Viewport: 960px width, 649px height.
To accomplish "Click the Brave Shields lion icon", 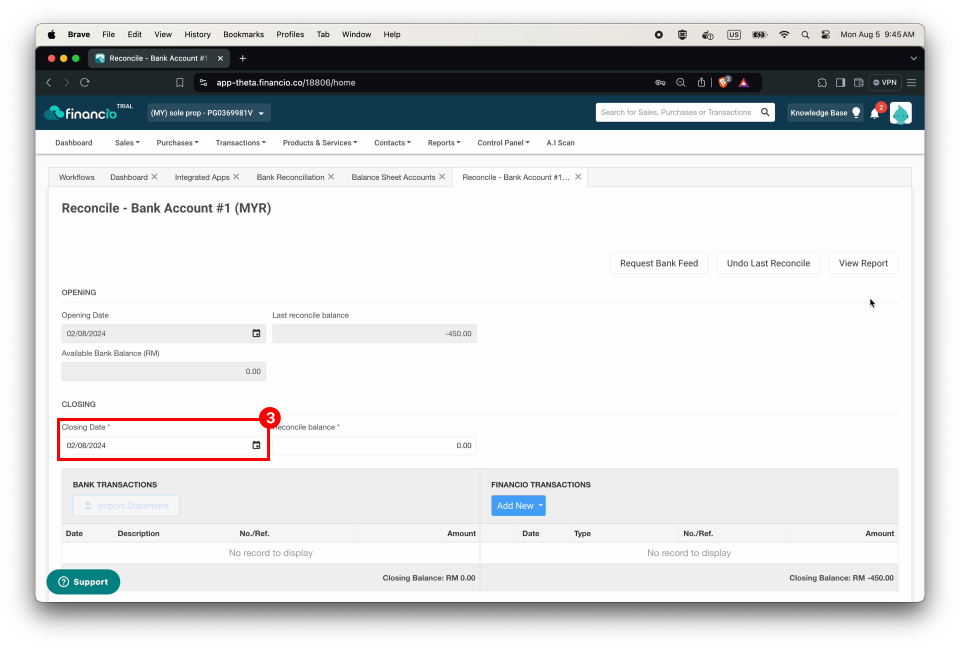I will pyautogui.click(x=724, y=82).
